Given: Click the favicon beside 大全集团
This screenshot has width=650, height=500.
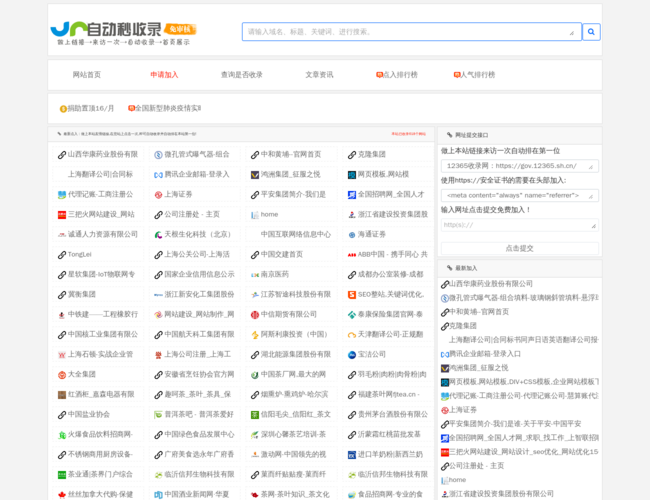Looking at the screenshot, I should (x=61, y=375).
